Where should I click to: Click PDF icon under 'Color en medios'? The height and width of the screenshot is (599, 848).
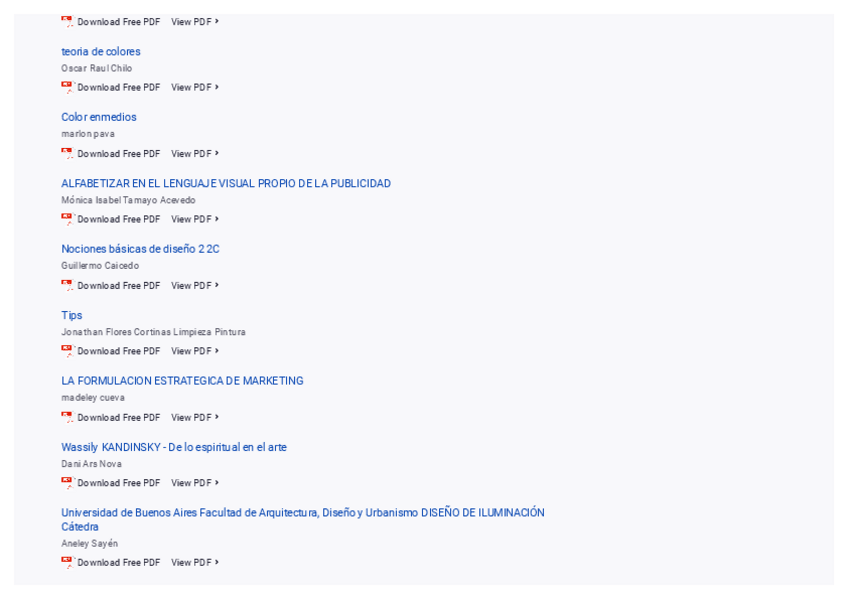(67, 153)
